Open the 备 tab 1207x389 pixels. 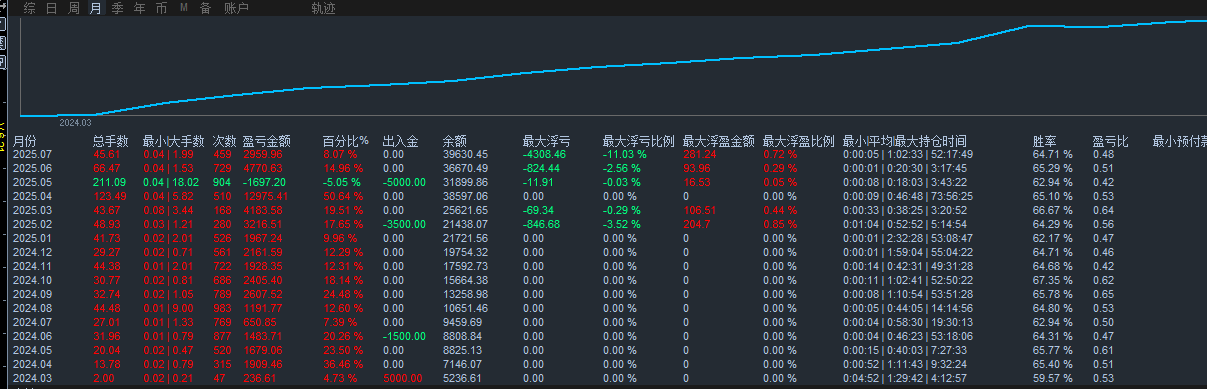(205, 8)
